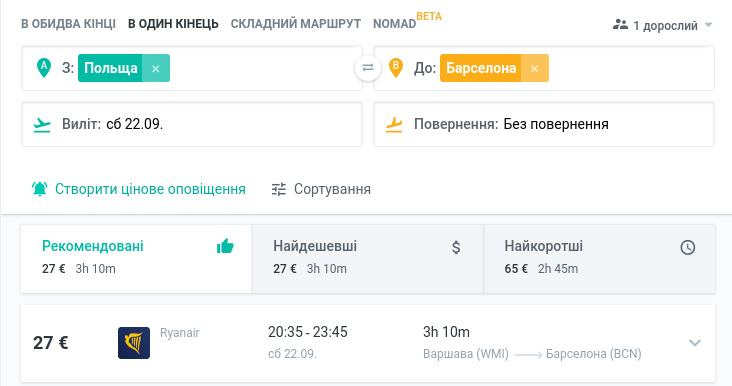Click the departing plane icon
This screenshot has width=732, height=386.
click(42, 125)
